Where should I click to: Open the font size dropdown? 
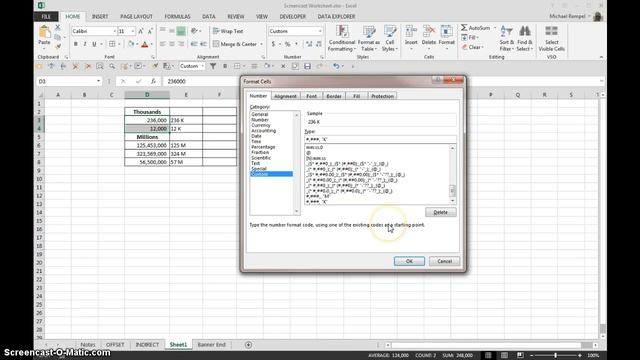(x=133, y=31)
